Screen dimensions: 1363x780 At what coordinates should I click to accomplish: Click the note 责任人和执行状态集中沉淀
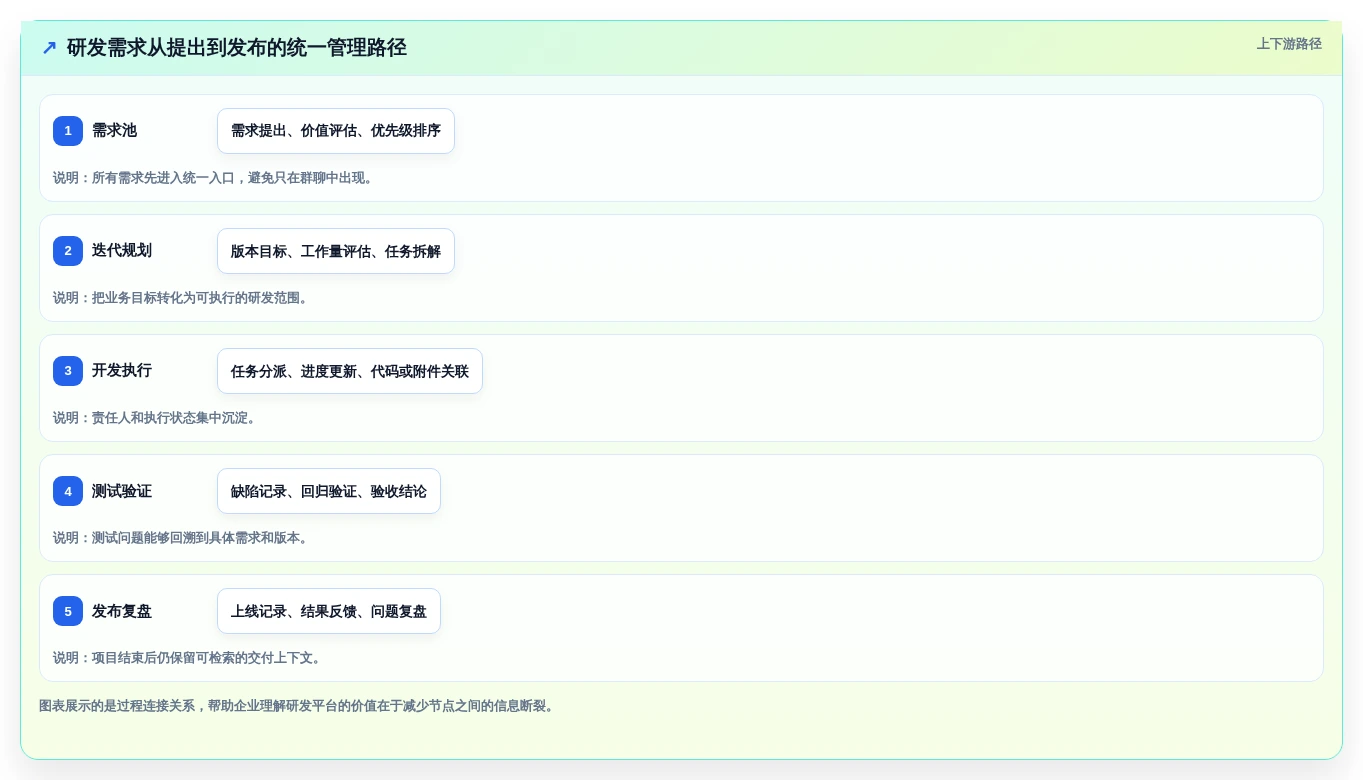coord(157,418)
